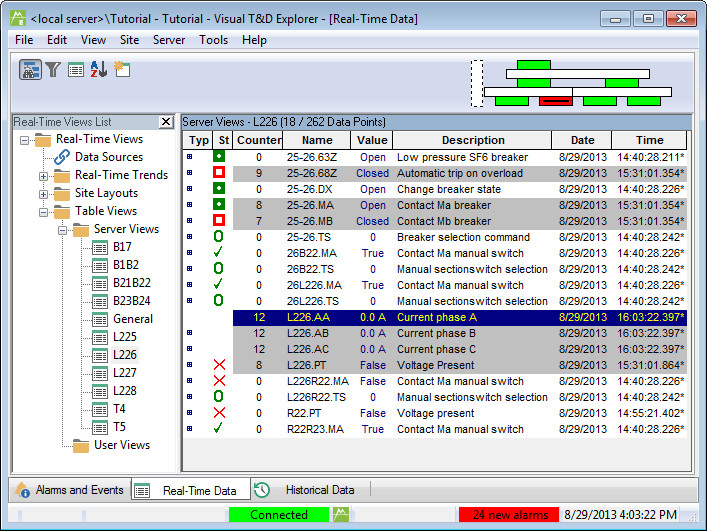This screenshot has width=707, height=531.
Task: Collapse the Real-Time Views root node
Action: click(x=24, y=140)
